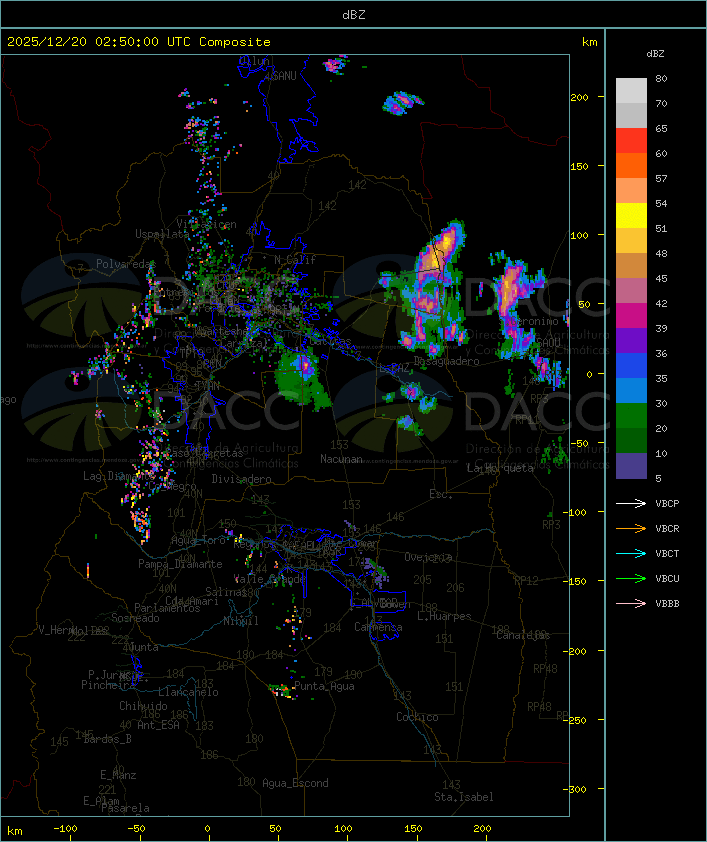This screenshot has width=707, height=842.
Task: Click the VBCU legend label
Action: [x=667, y=578]
